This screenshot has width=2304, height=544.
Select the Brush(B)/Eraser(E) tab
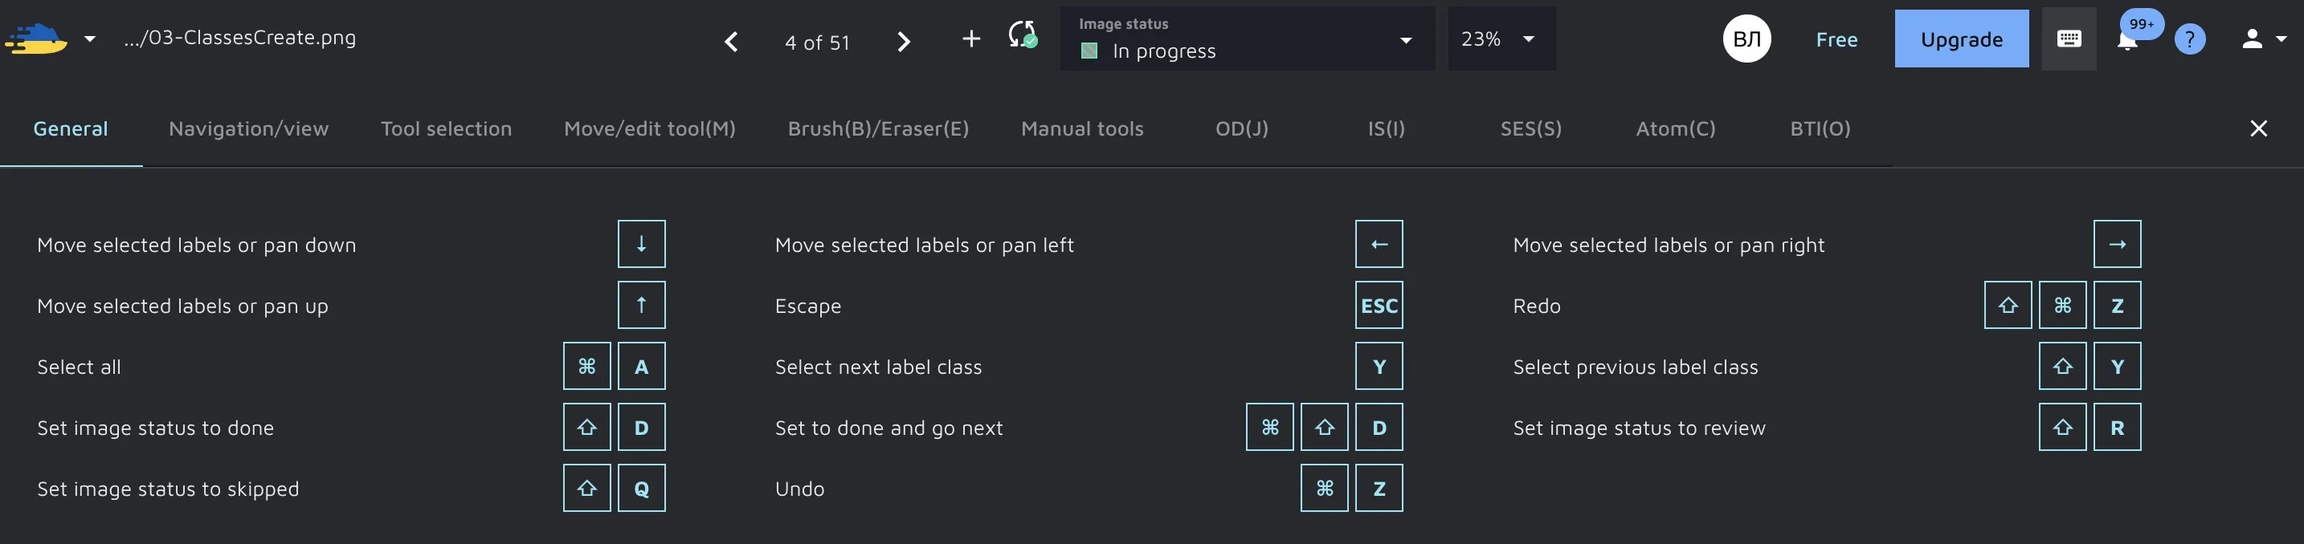point(878,128)
